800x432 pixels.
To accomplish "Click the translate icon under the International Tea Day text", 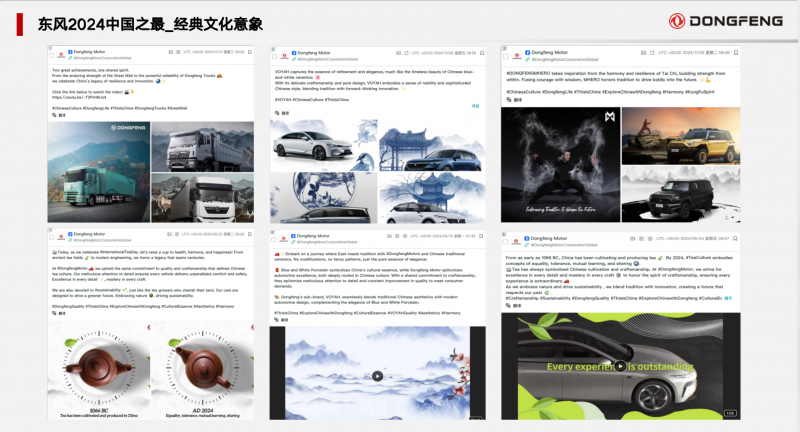I will pos(55,313).
